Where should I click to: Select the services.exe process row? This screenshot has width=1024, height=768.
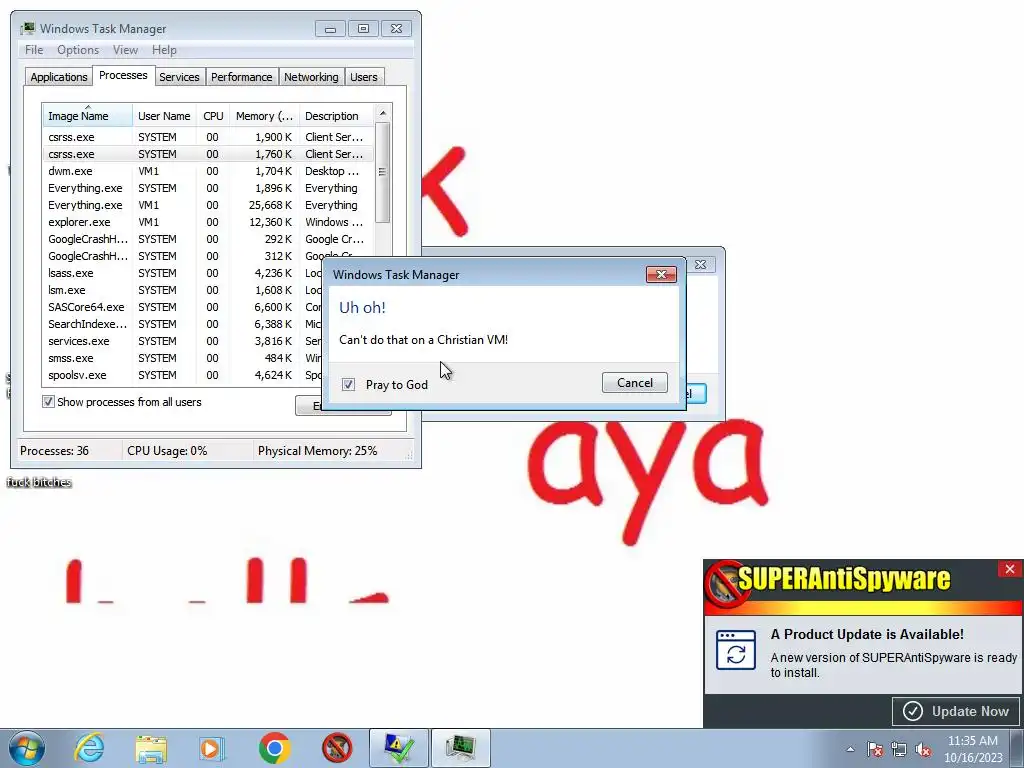pos(183,341)
